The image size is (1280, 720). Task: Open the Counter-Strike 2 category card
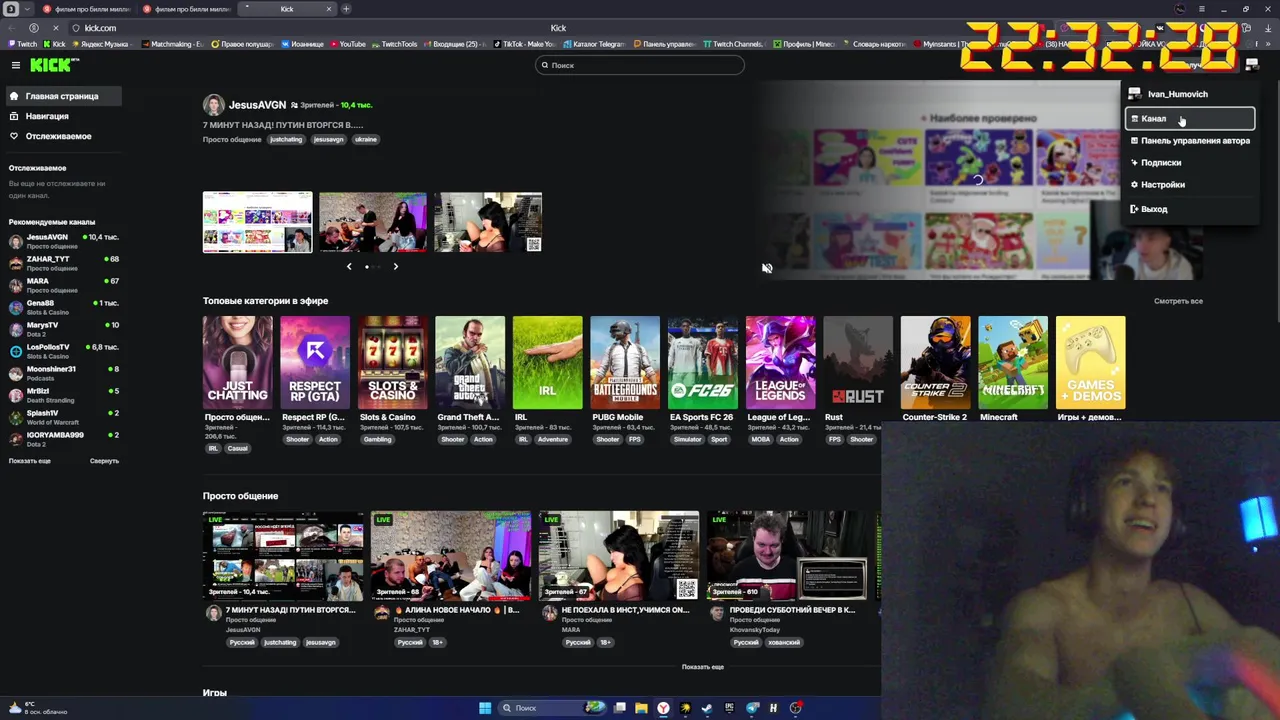[935, 363]
